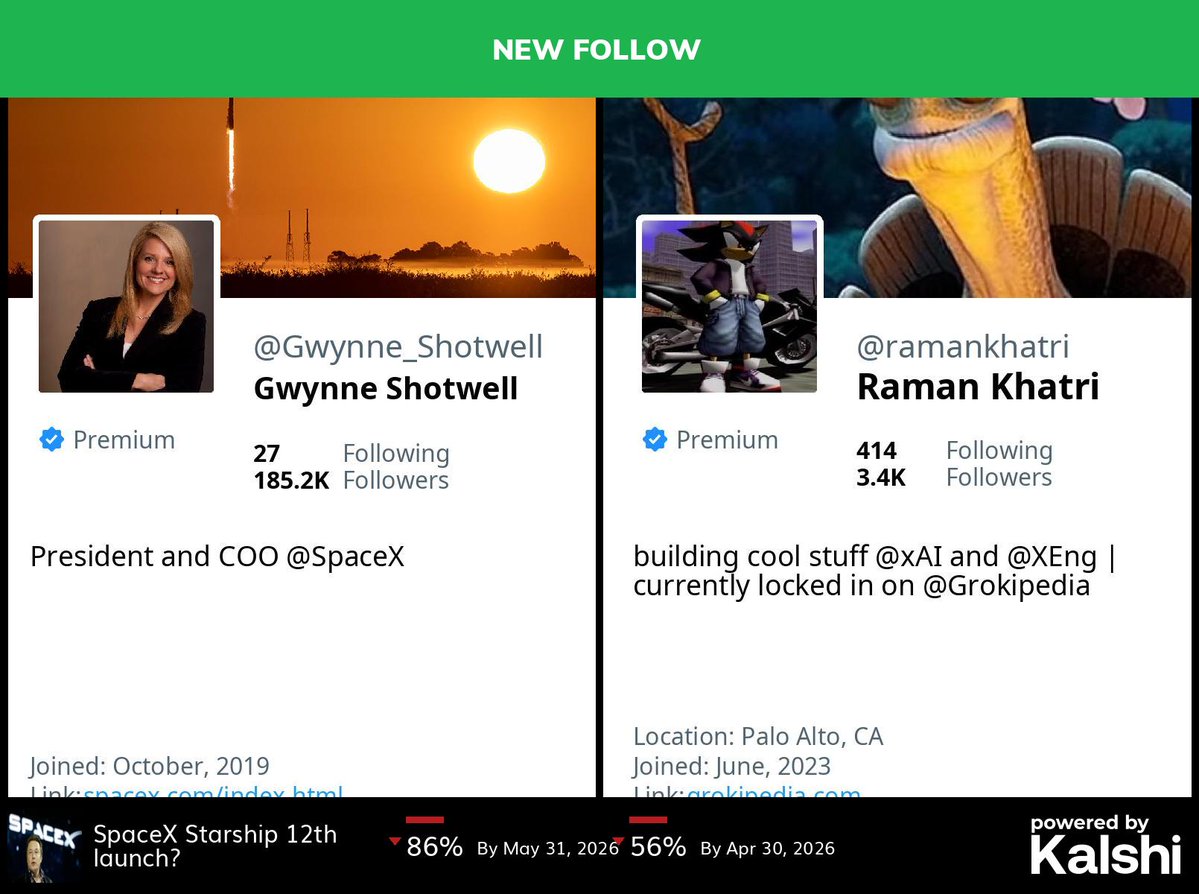Click Gwynne's 185.2K Followers count
Image resolution: width=1199 pixels, height=894 pixels.
click(x=351, y=480)
